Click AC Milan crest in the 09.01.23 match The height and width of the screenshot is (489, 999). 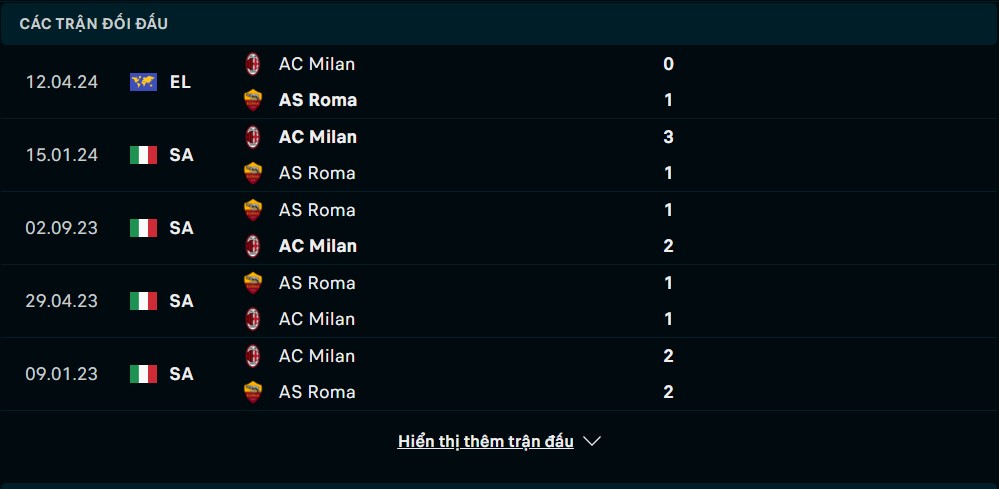pos(253,355)
